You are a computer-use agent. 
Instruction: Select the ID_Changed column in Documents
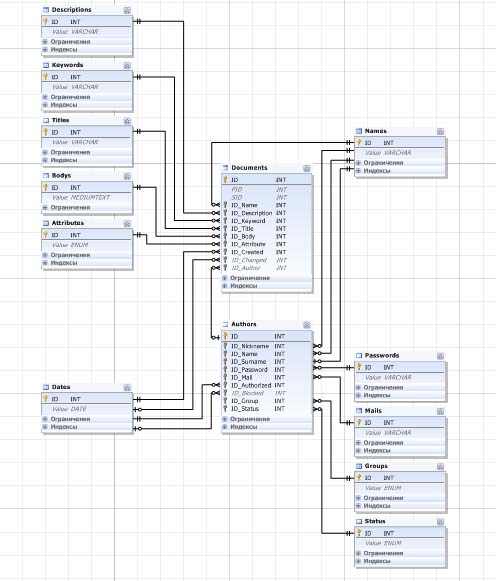(267, 260)
